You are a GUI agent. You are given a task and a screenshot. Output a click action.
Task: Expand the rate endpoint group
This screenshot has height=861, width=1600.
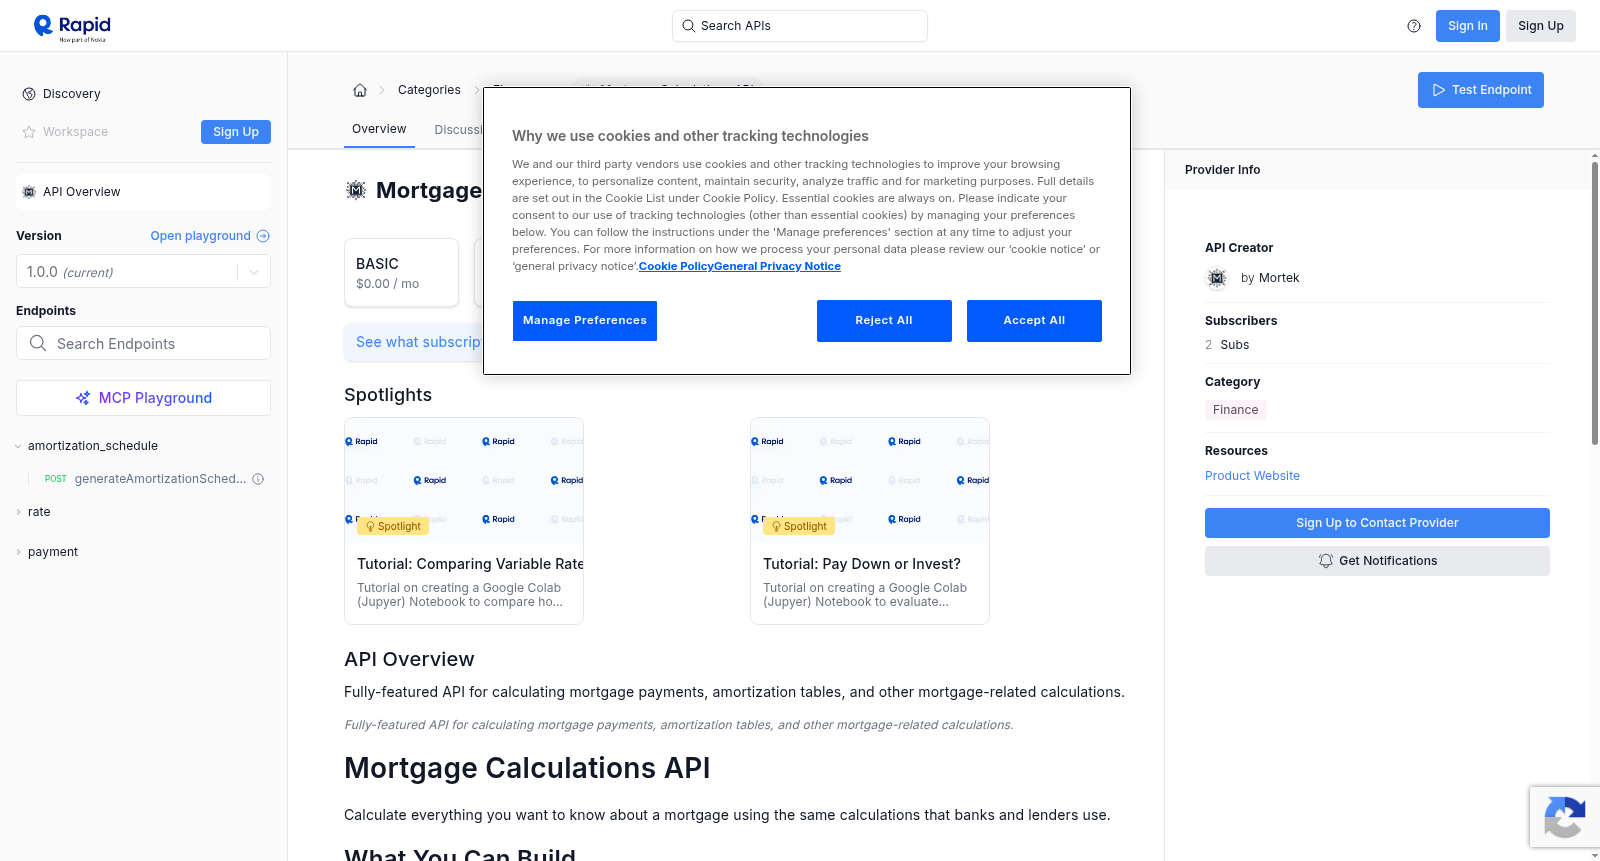pos(18,512)
